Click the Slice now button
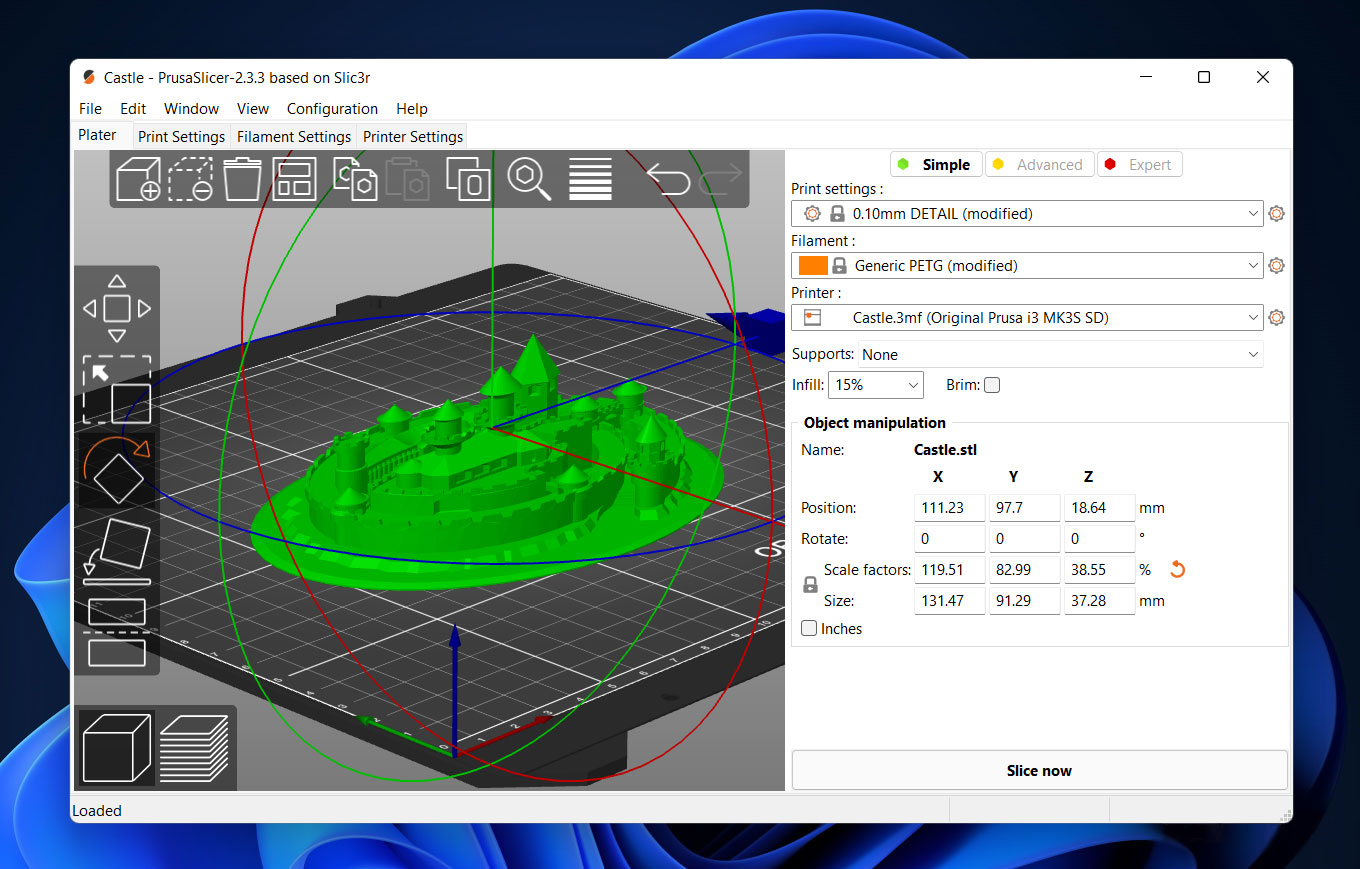This screenshot has height=869, width=1360. tap(1039, 771)
